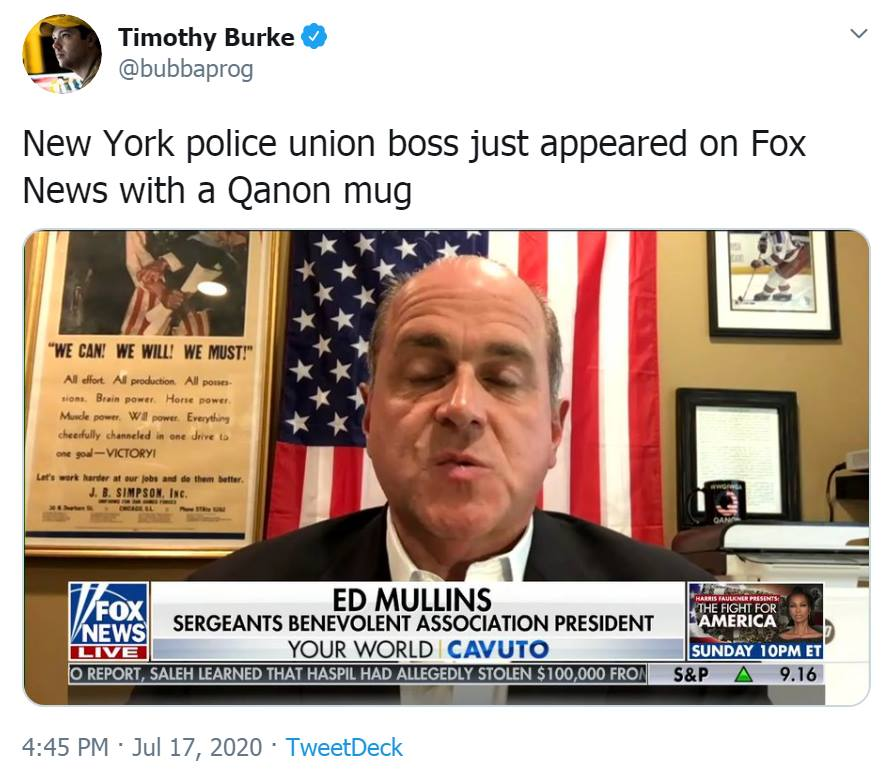Click the TweetDeck source link
The image size is (887, 779).
pos(344,747)
